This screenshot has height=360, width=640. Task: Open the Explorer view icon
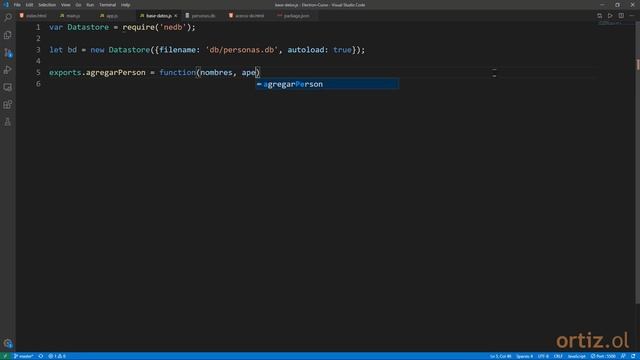(7, 35)
